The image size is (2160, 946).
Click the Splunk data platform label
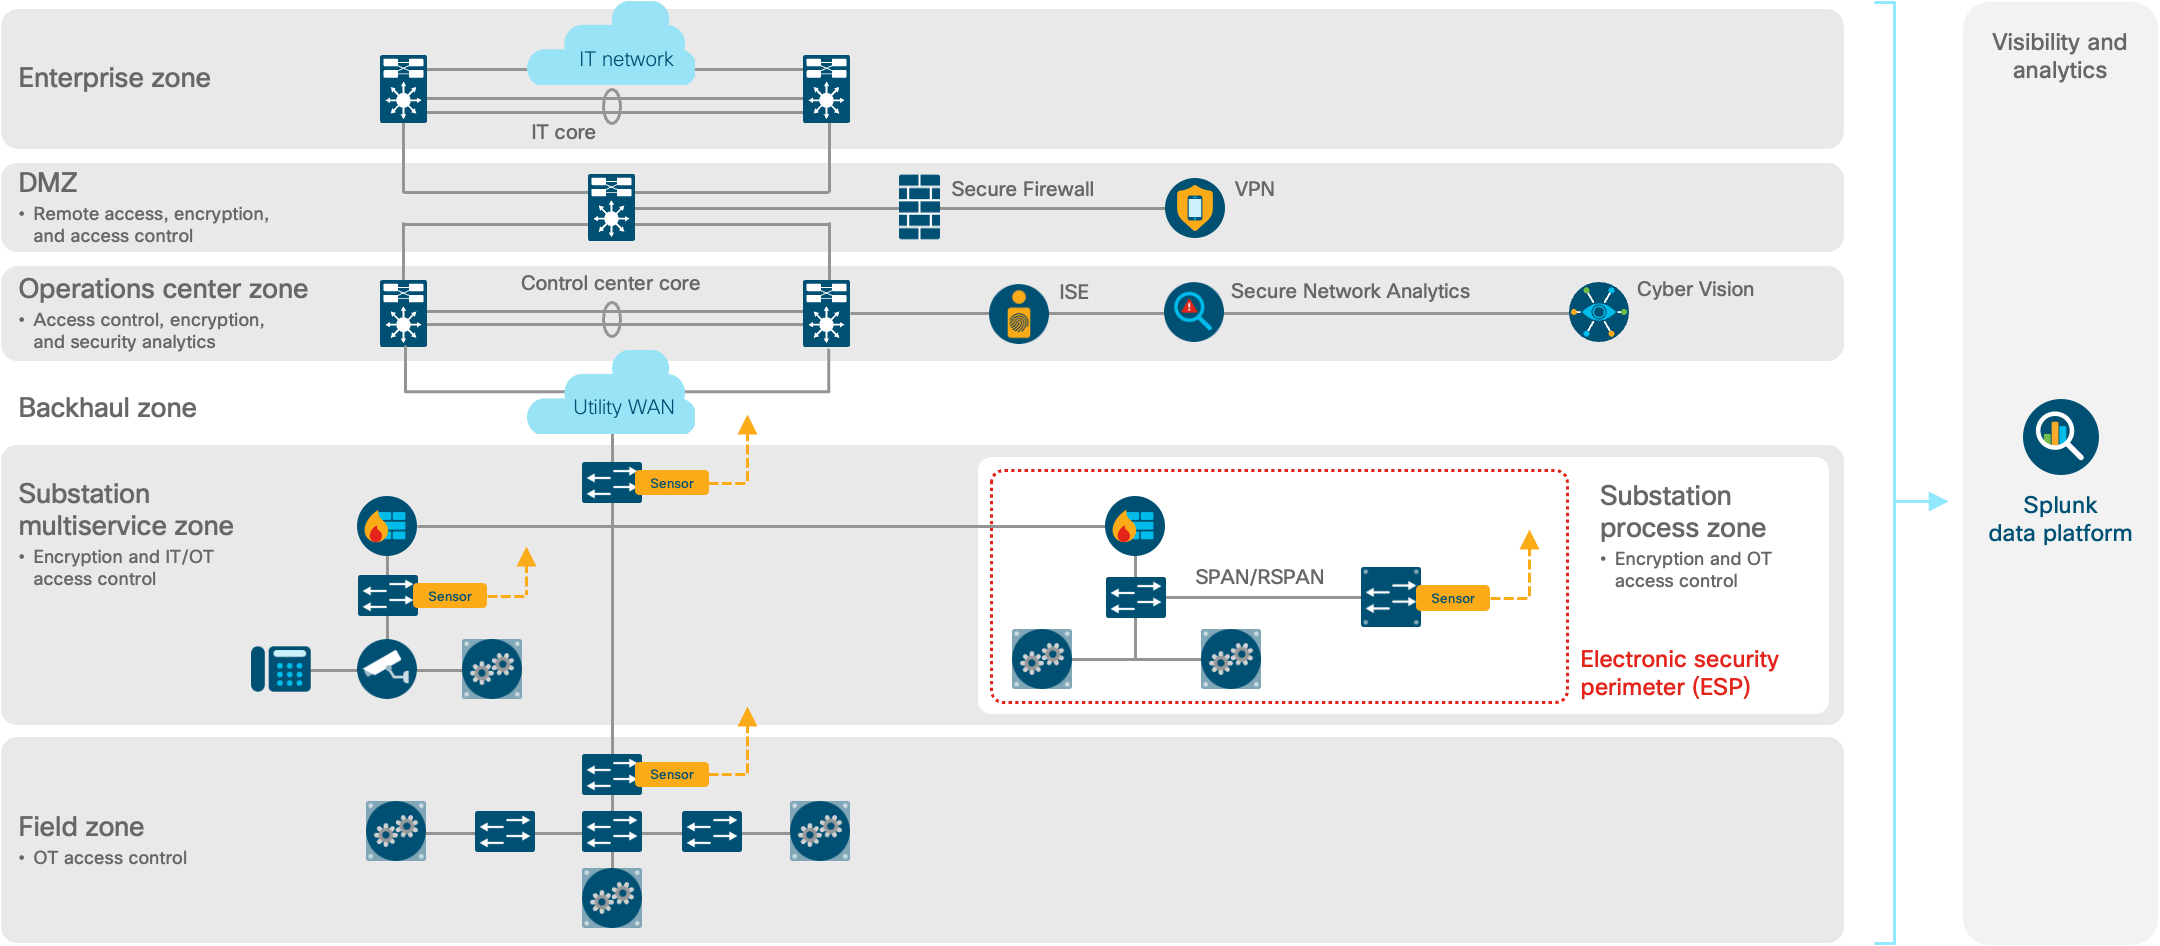coord(2060,519)
